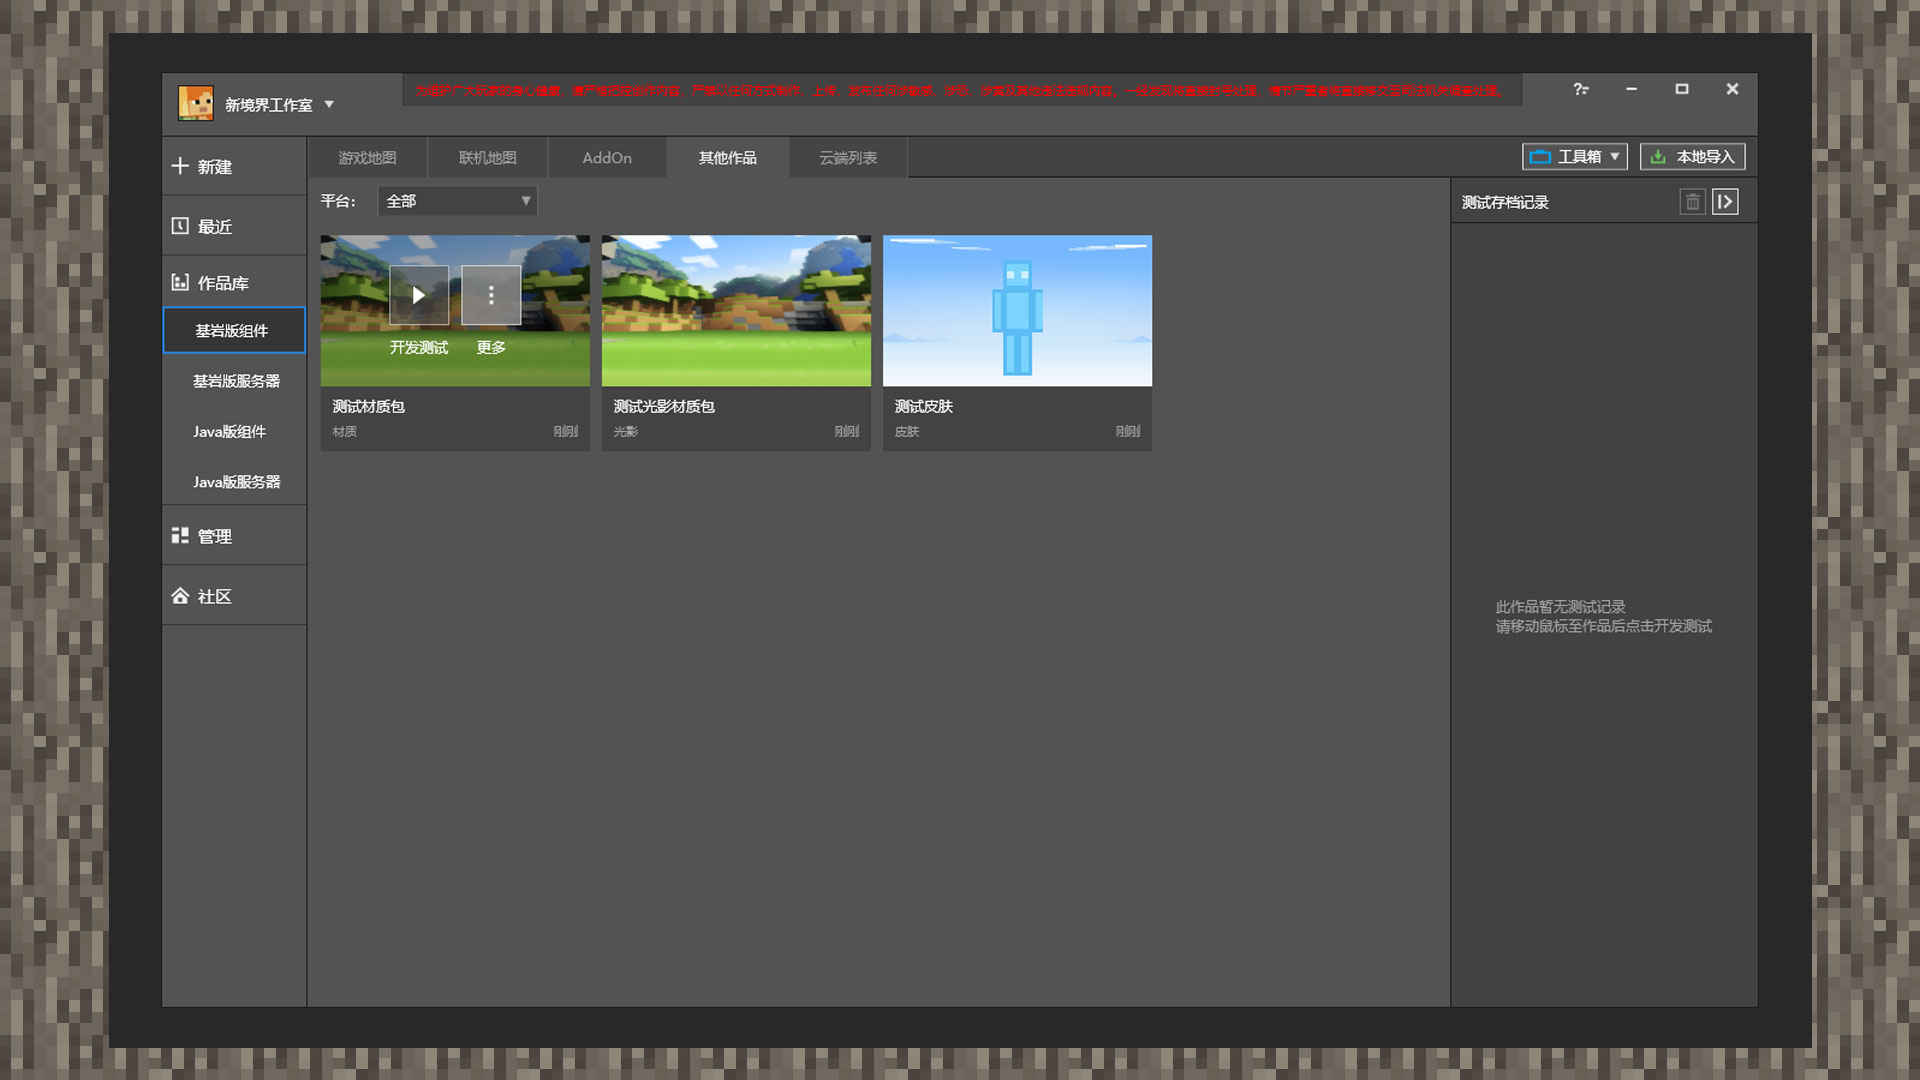Switch to the 其他作品 tab
The width and height of the screenshot is (1920, 1080).
(728, 158)
